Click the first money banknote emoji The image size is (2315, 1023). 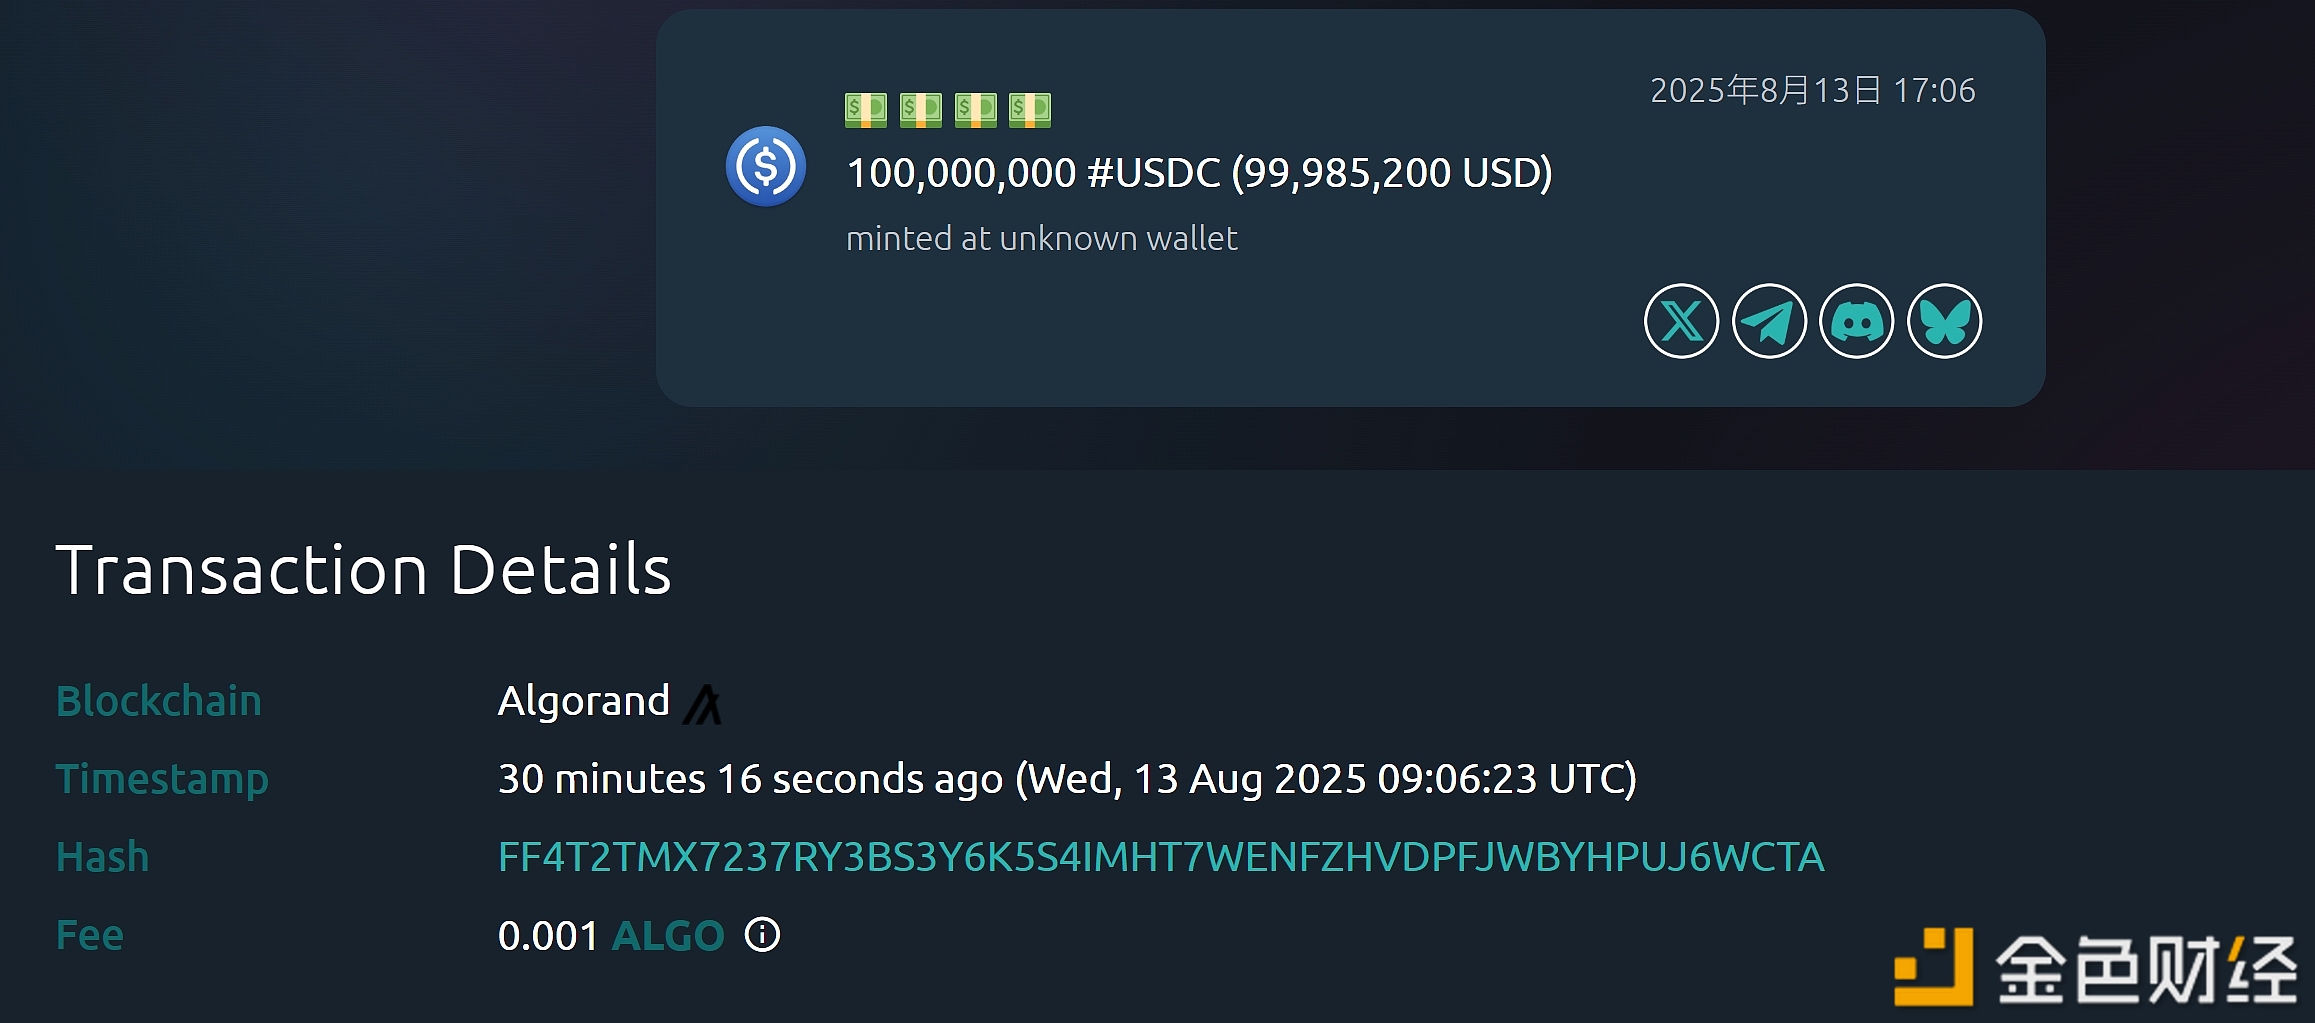click(x=865, y=109)
